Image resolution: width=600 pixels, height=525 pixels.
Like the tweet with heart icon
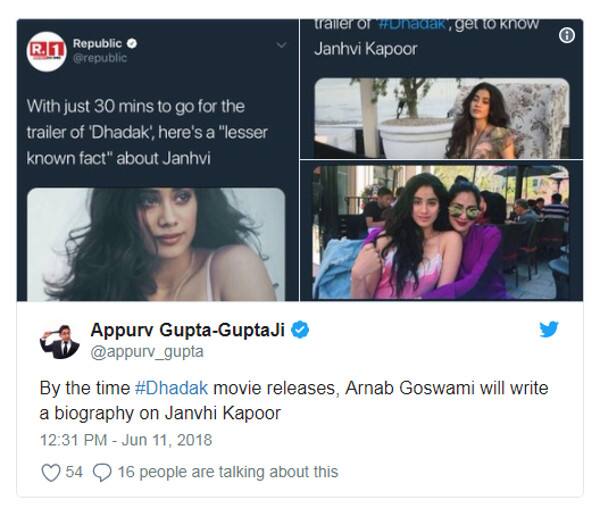[51, 472]
